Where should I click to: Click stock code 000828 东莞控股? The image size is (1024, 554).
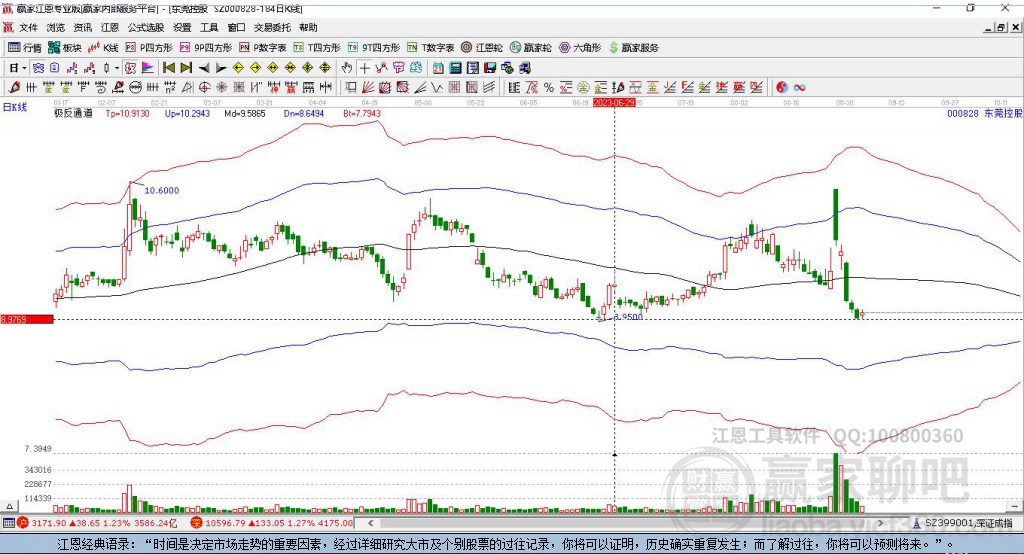(985, 113)
